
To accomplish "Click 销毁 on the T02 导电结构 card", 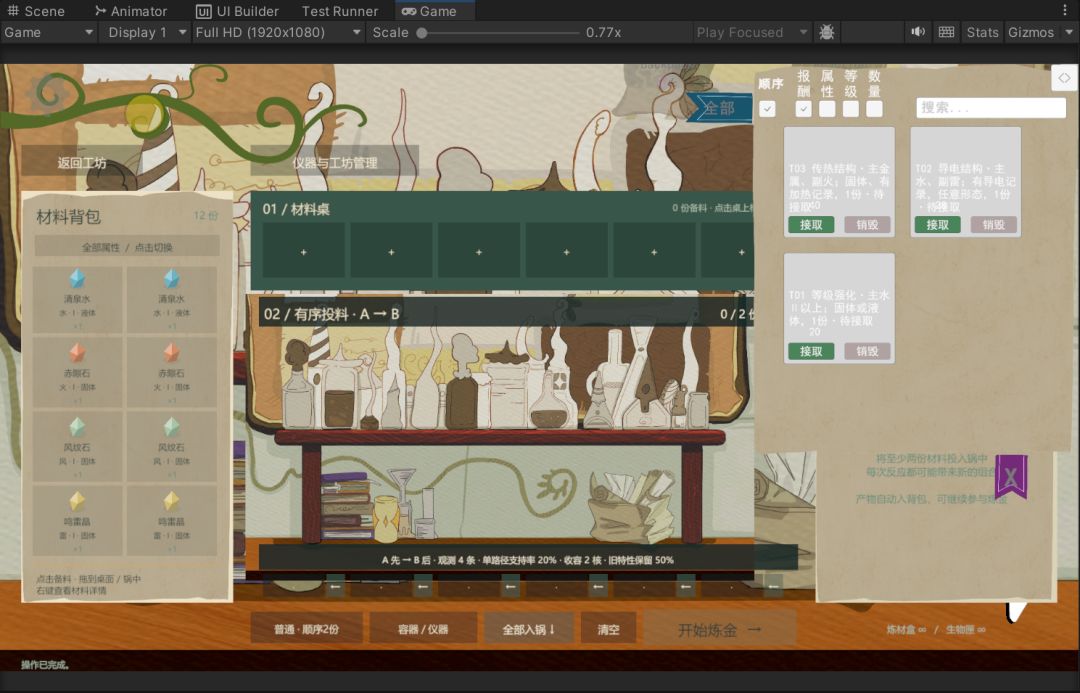I will click(x=993, y=225).
